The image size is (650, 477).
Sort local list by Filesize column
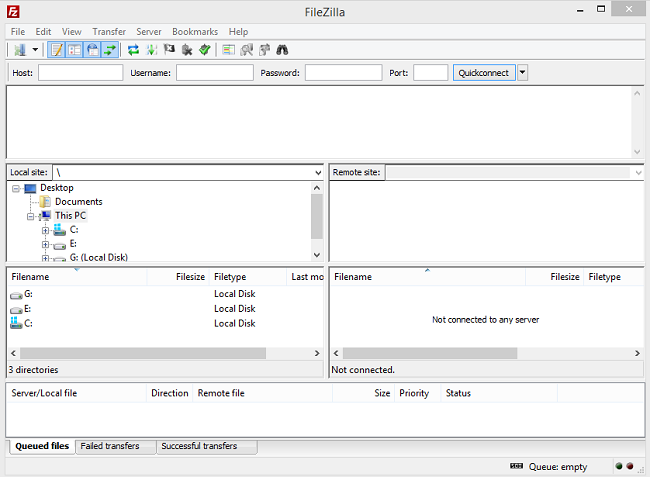click(178, 277)
